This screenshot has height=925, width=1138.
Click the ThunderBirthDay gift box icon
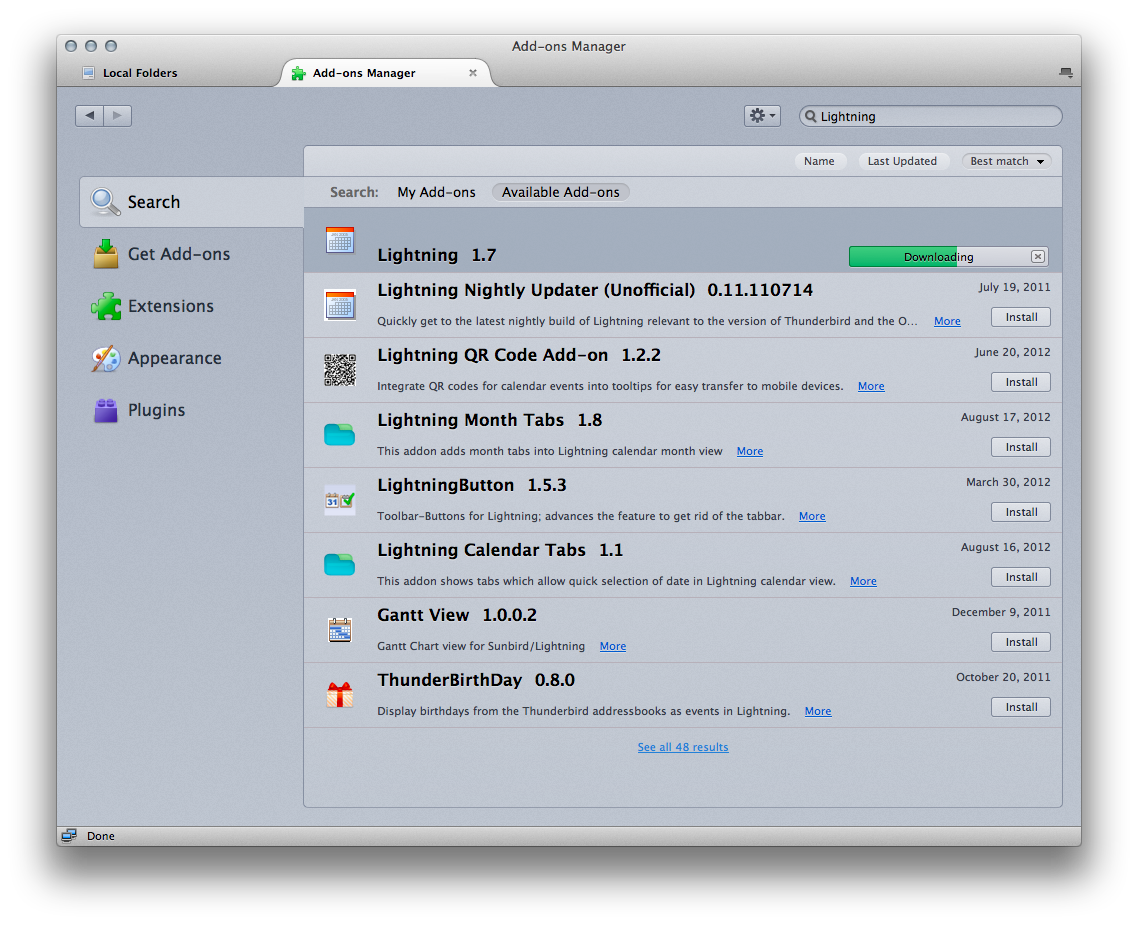click(340, 695)
